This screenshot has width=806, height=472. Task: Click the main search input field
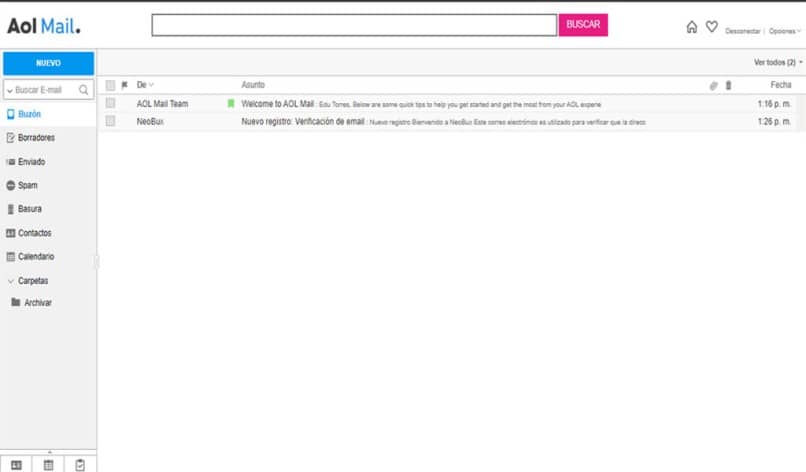[x=354, y=25]
